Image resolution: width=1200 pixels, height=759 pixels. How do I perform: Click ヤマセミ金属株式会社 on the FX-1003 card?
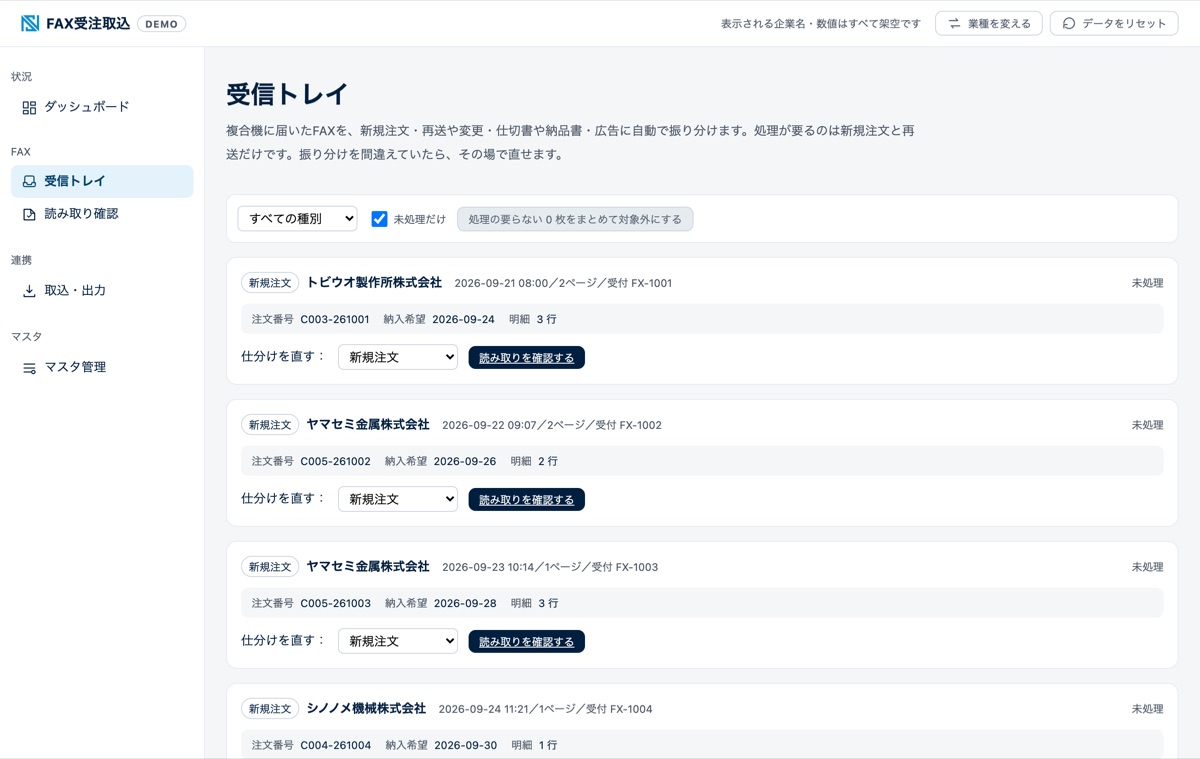(368, 567)
